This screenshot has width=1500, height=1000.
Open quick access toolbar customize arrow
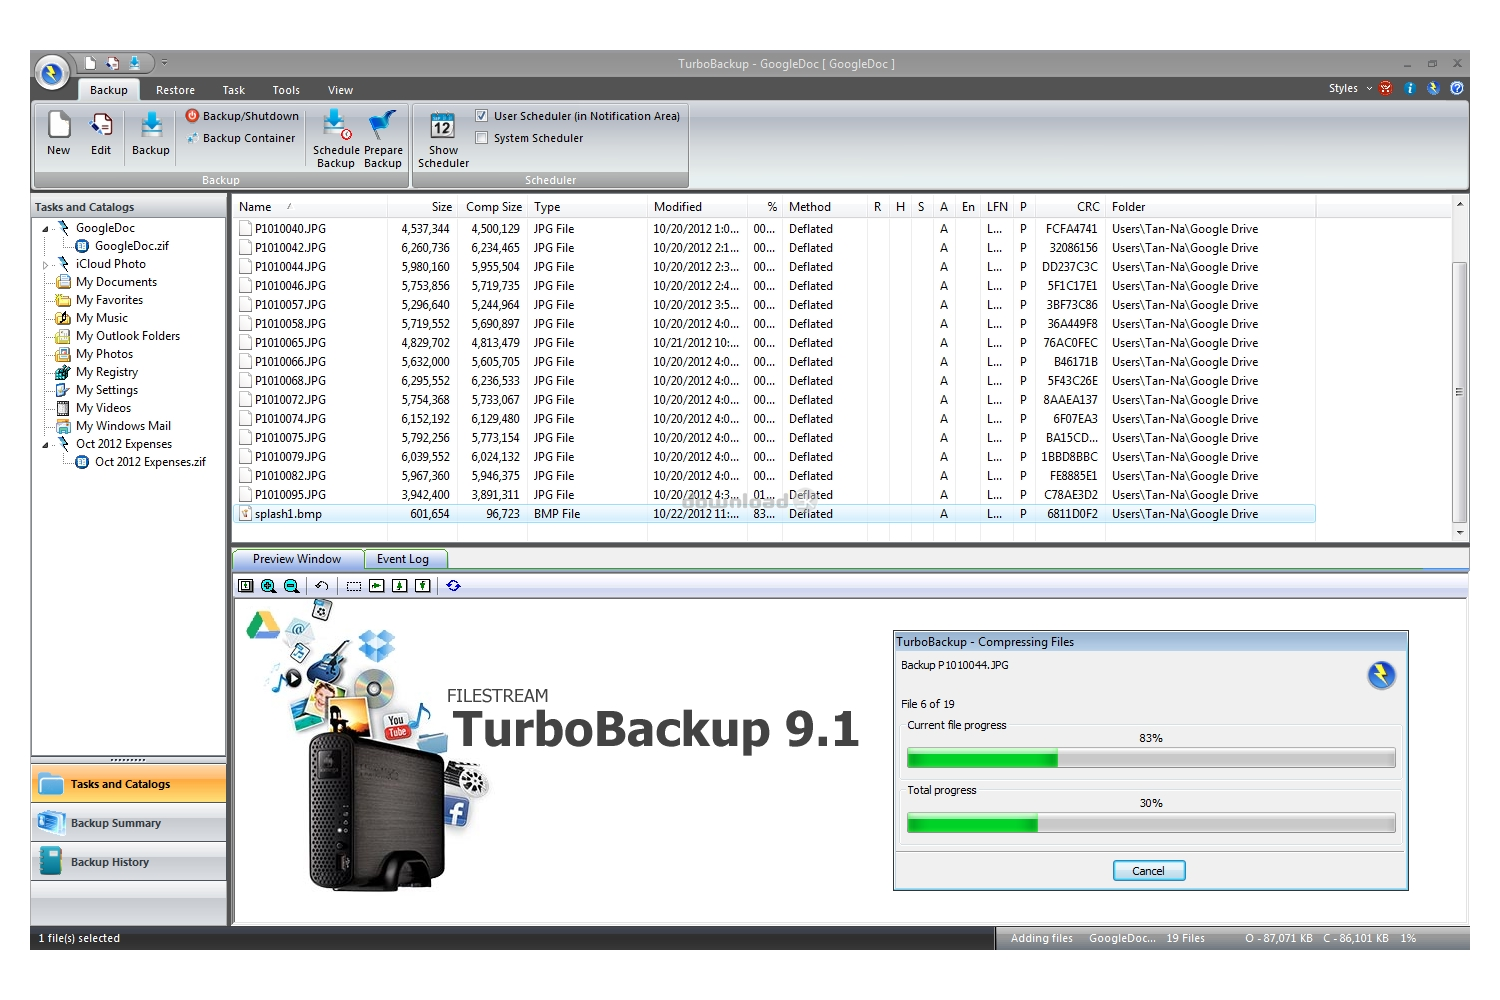coord(165,62)
